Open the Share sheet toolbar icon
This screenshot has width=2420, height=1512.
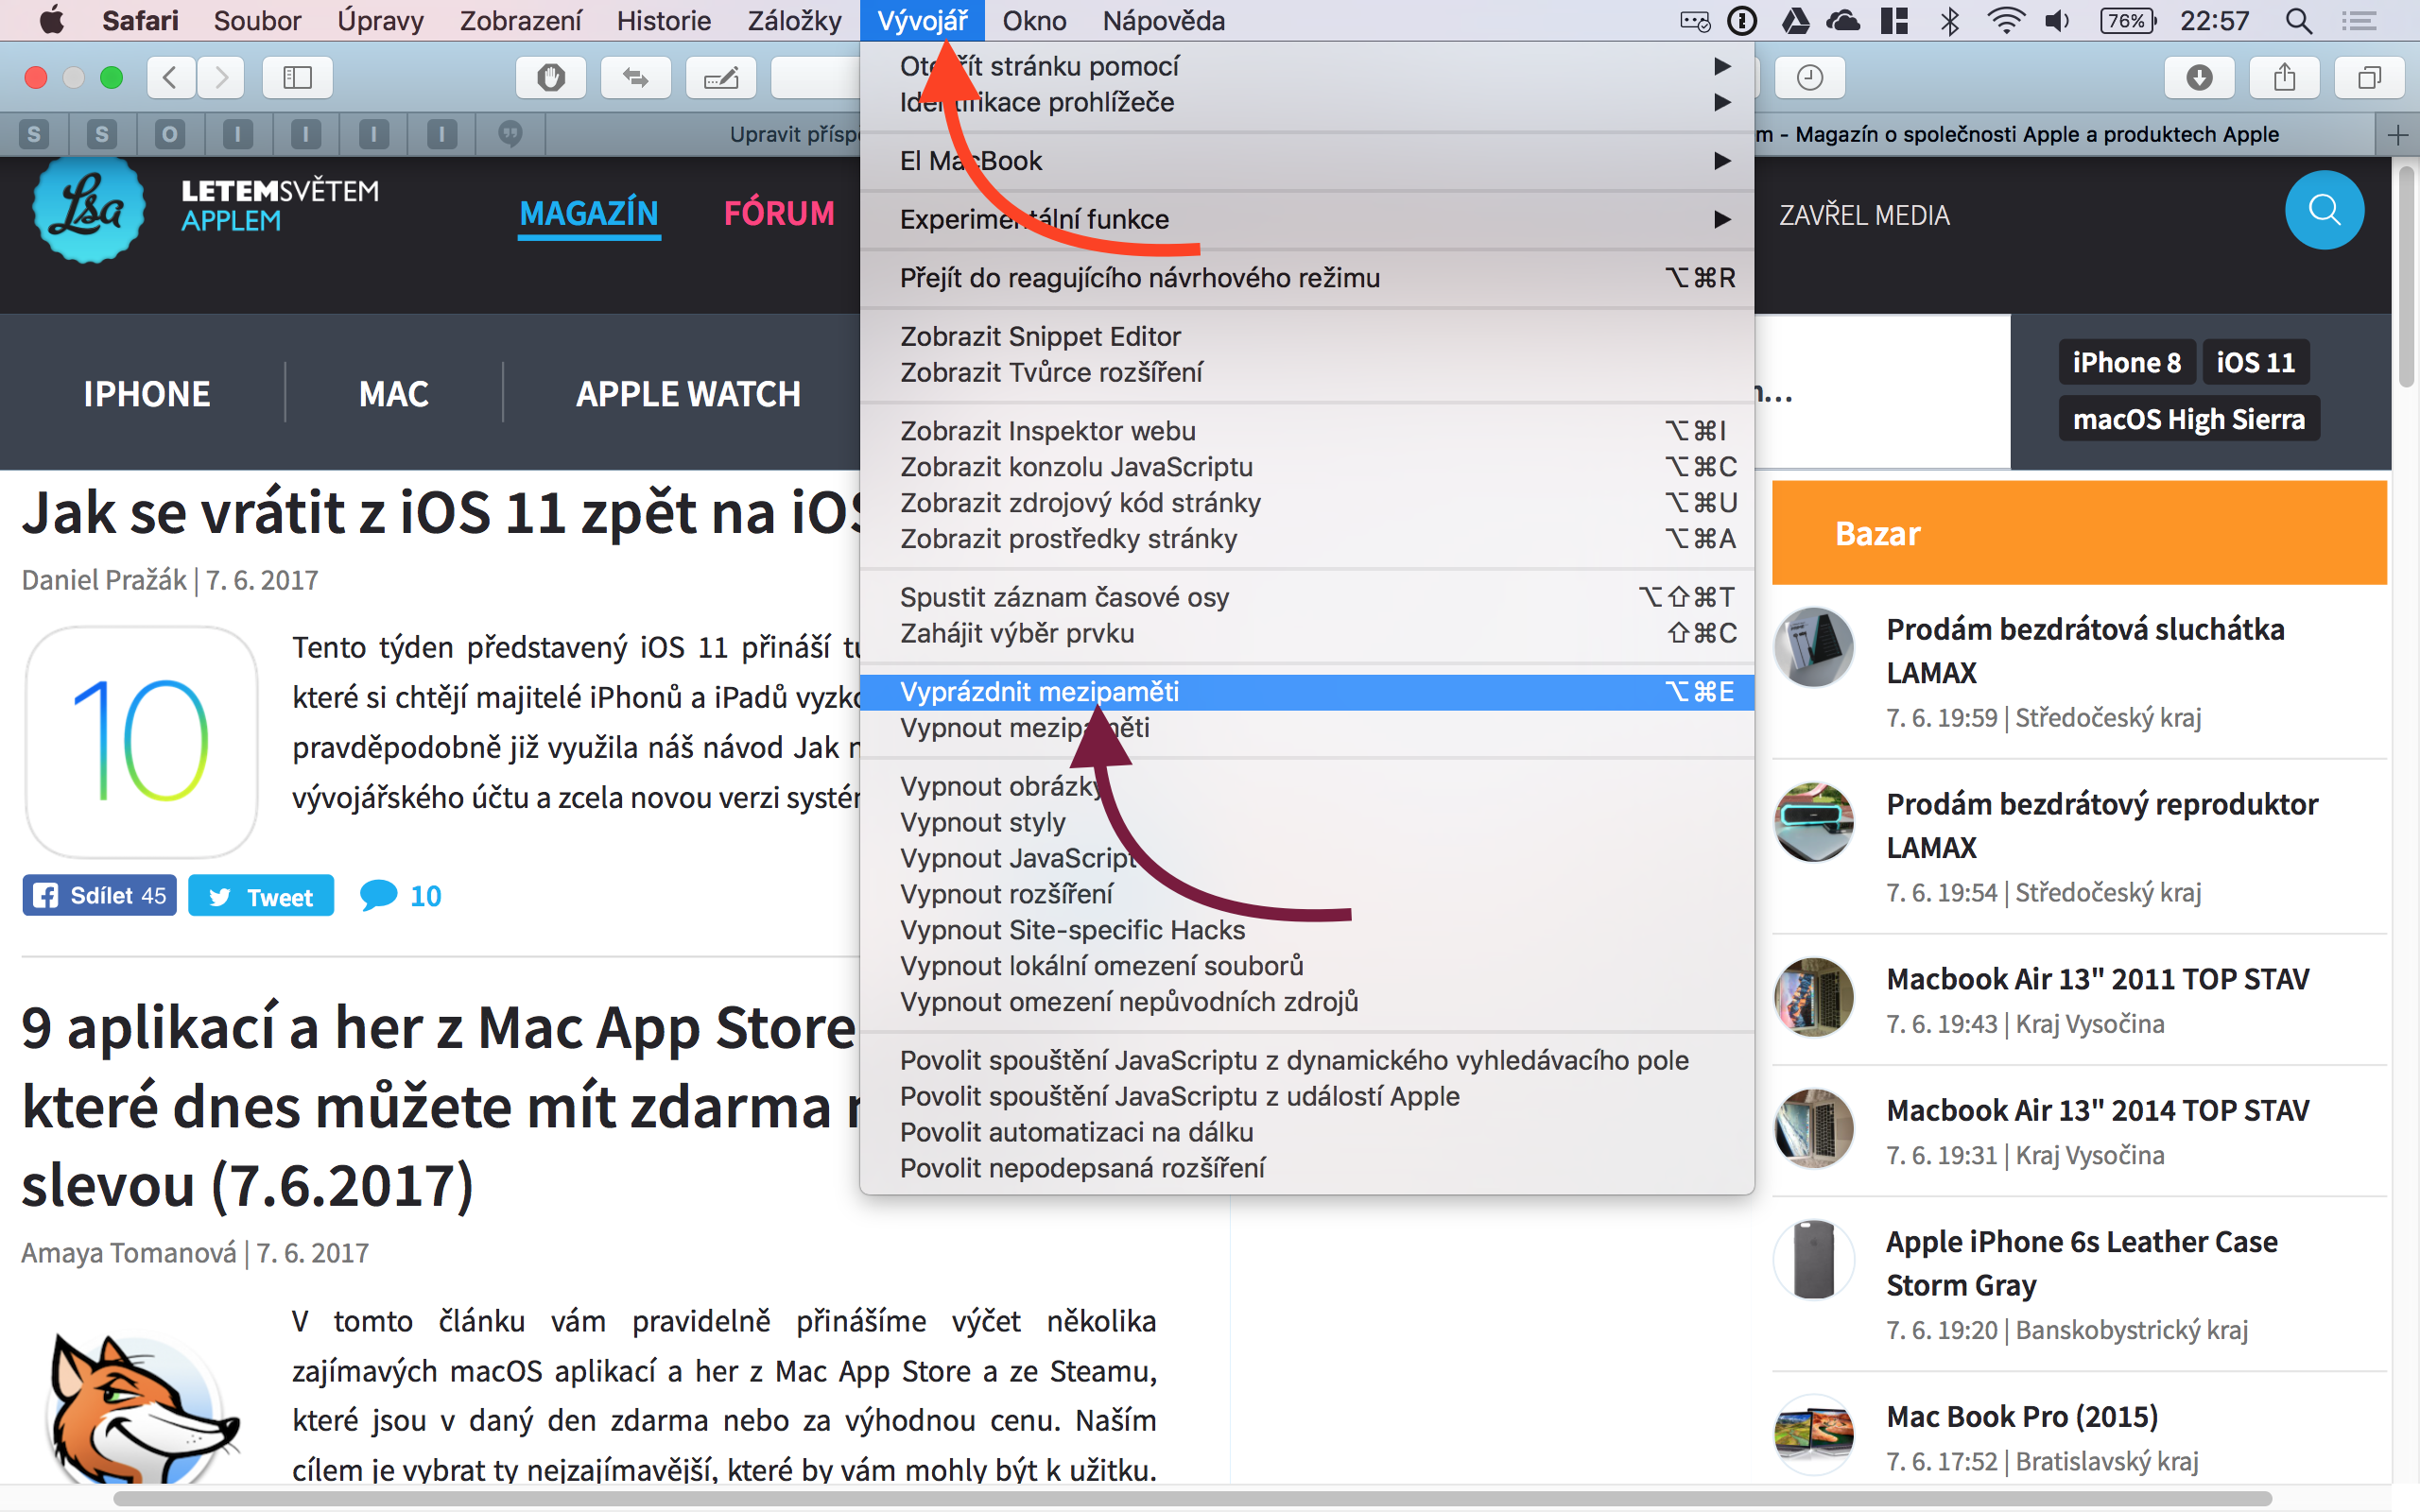pyautogui.click(x=2284, y=77)
